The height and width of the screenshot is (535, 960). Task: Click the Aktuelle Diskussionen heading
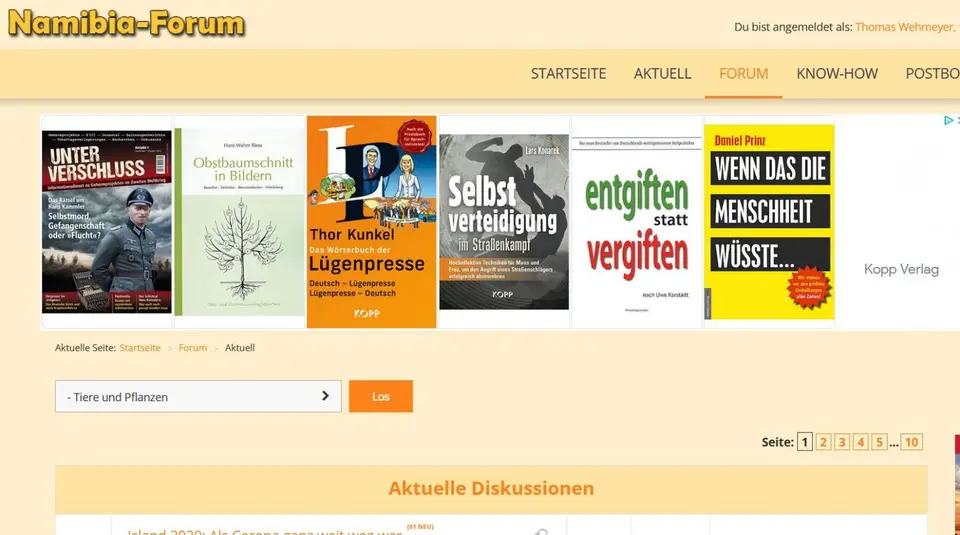point(491,488)
